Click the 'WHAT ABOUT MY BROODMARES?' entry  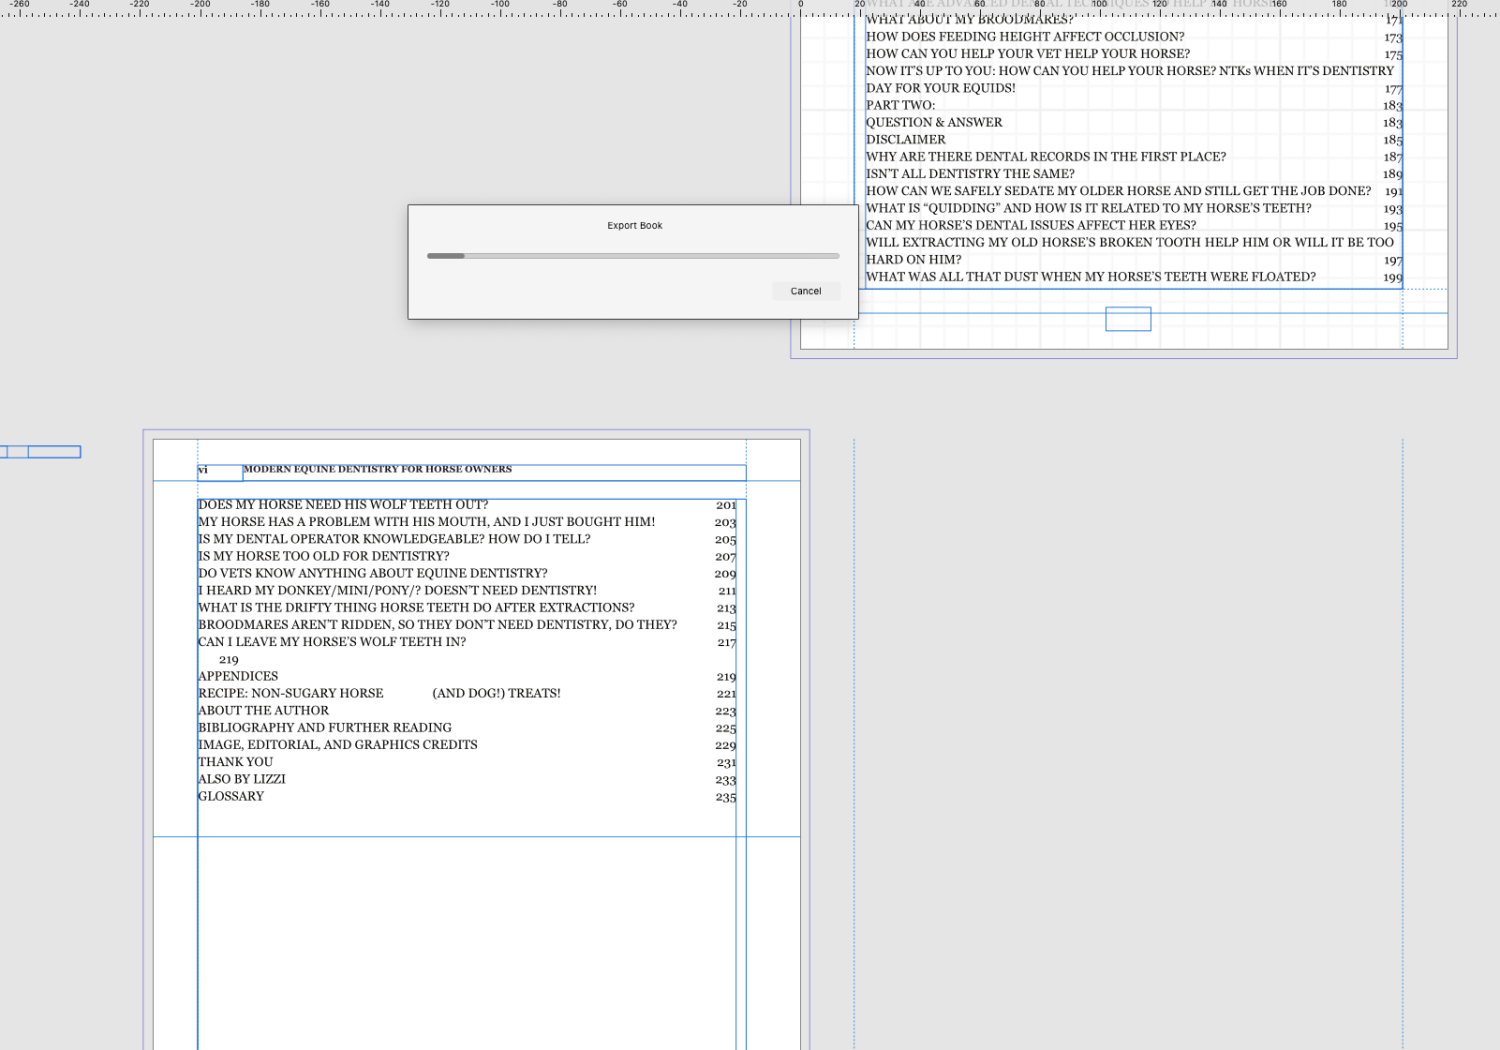[968, 19]
